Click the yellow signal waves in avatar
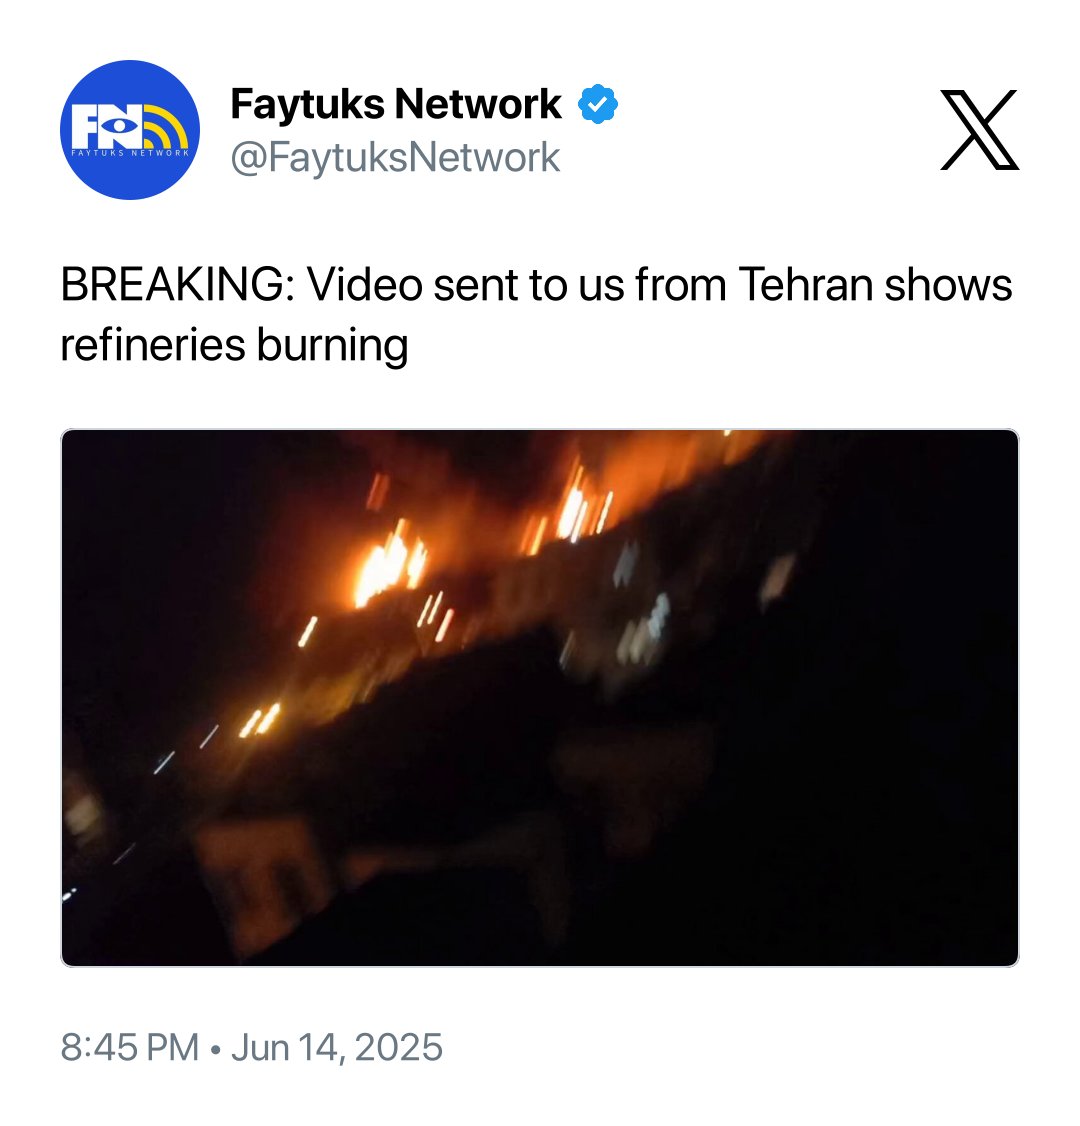 [x=167, y=127]
